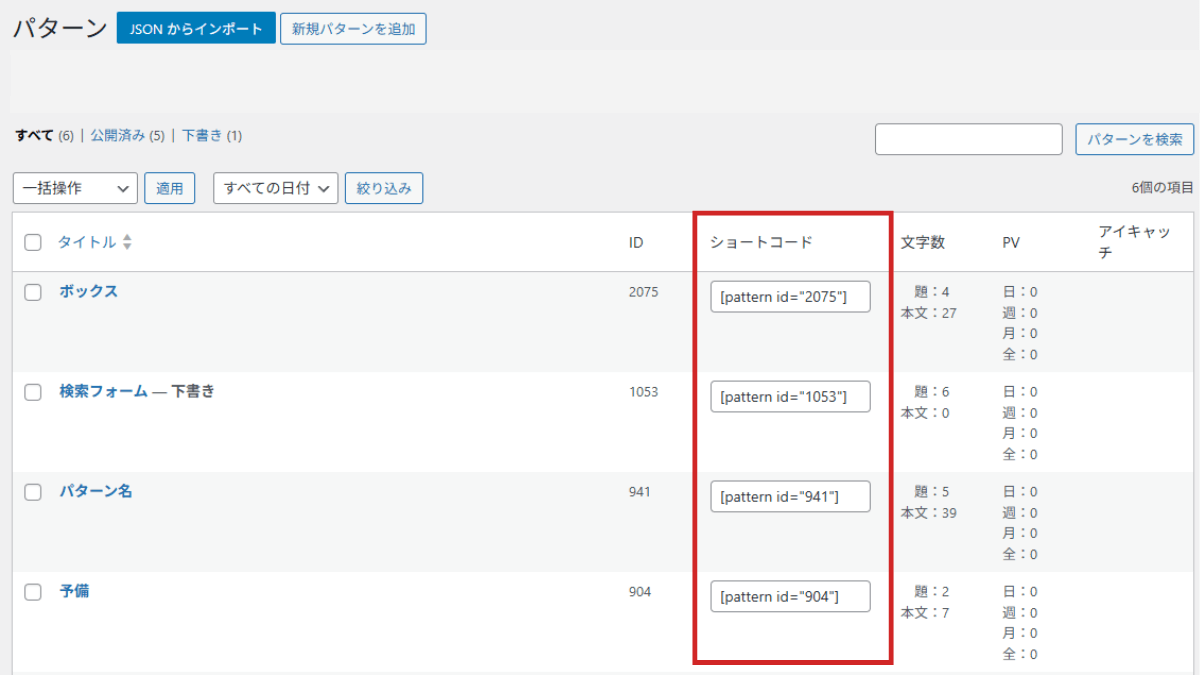Click sort arrows next to タイトル

127,243
